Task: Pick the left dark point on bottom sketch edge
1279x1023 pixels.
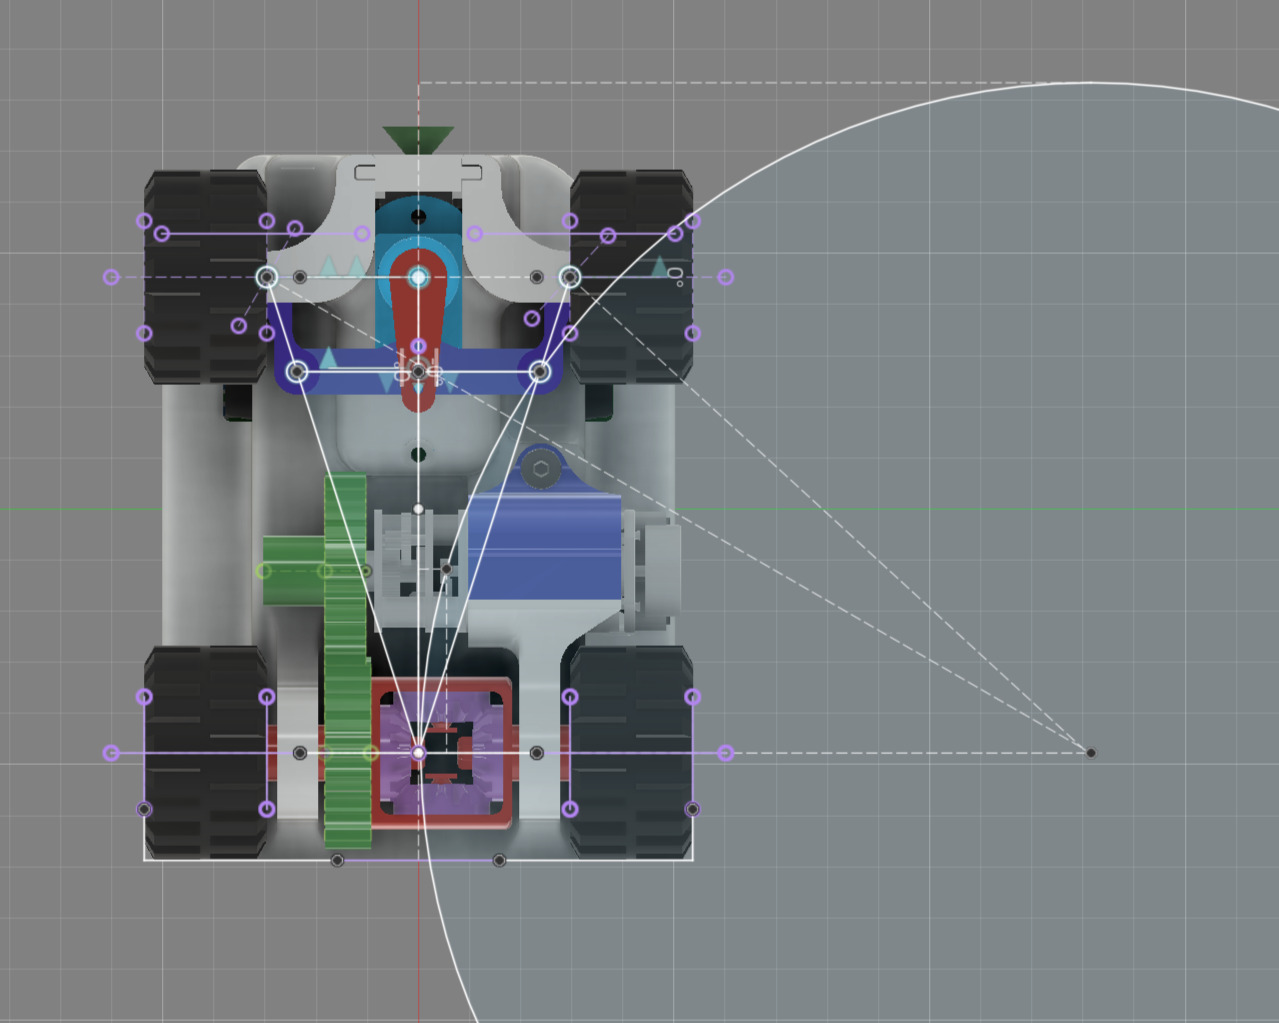Action: 337,860
